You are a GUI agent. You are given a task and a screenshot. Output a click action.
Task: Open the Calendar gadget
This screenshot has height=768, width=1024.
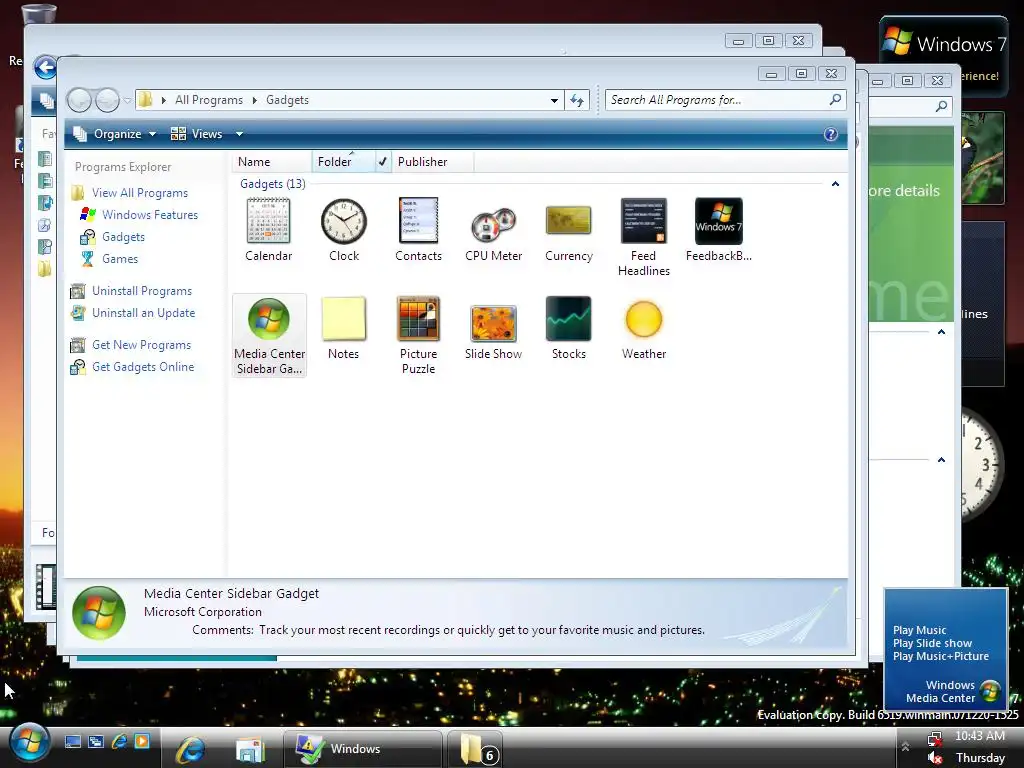(x=268, y=229)
